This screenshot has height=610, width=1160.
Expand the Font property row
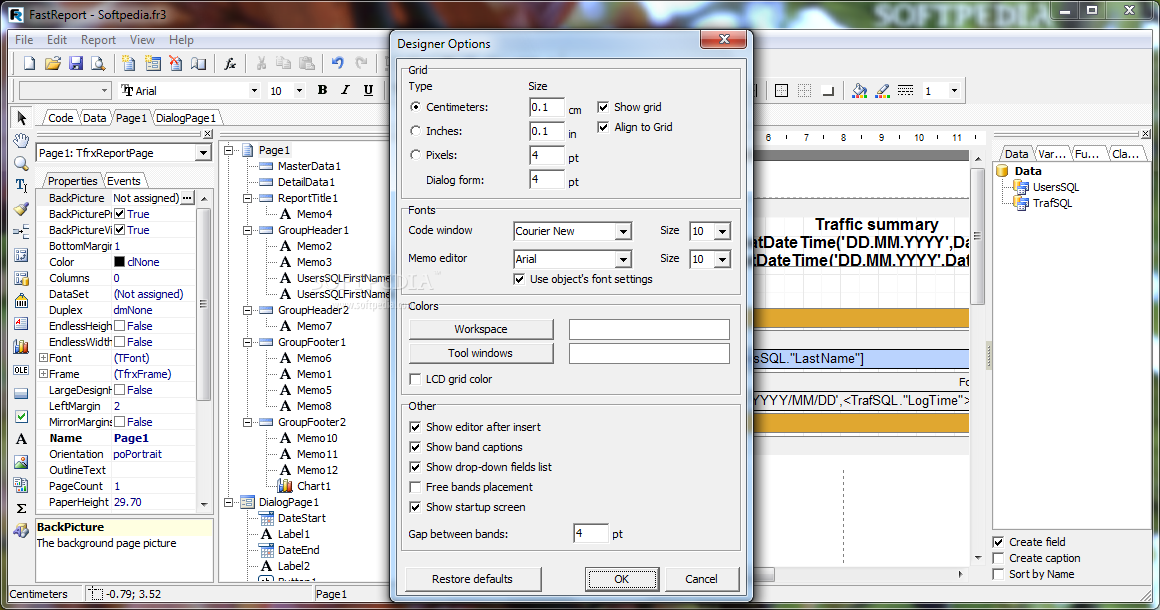coord(43,358)
